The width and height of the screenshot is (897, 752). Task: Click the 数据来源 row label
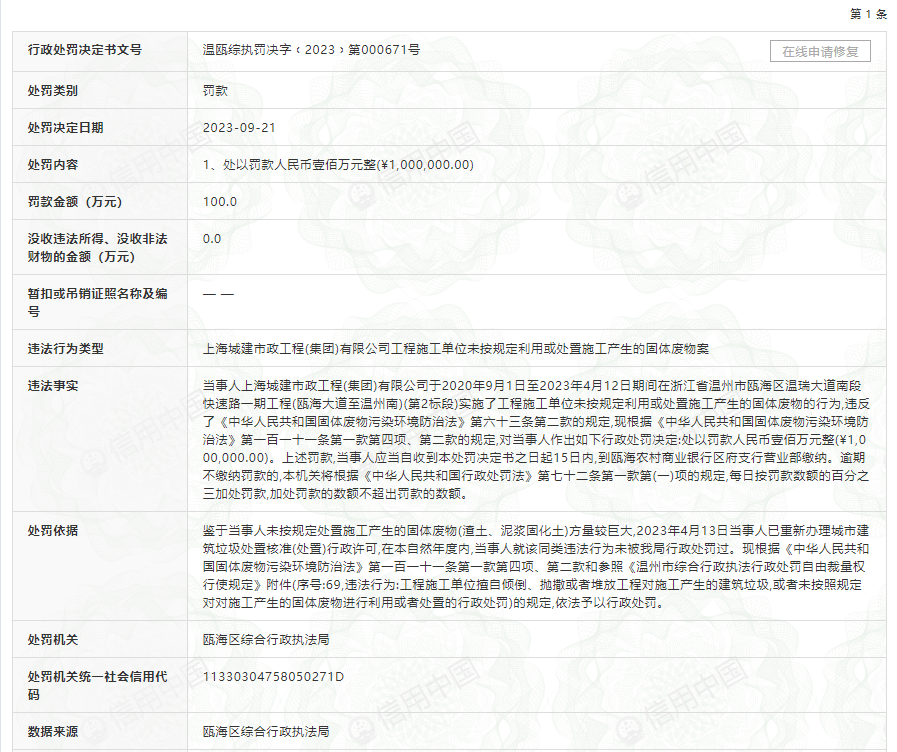tap(53, 733)
